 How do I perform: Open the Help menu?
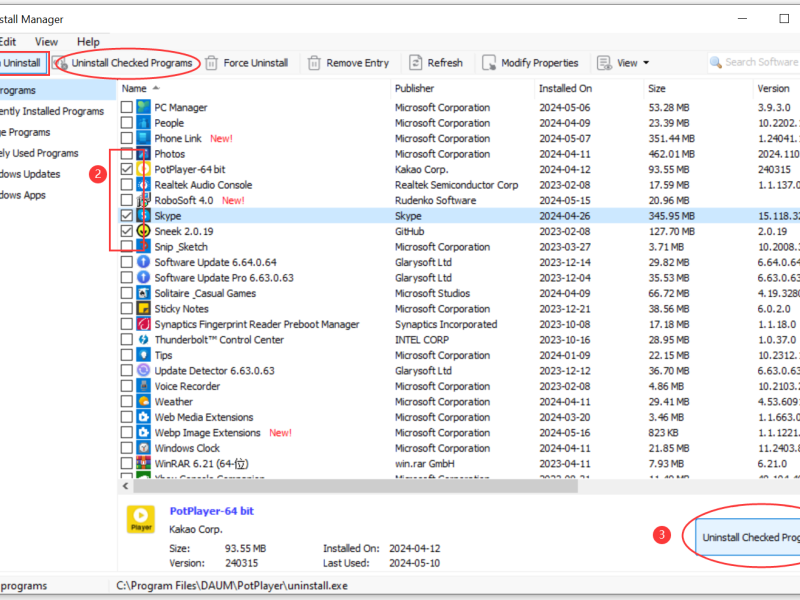tap(88, 42)
